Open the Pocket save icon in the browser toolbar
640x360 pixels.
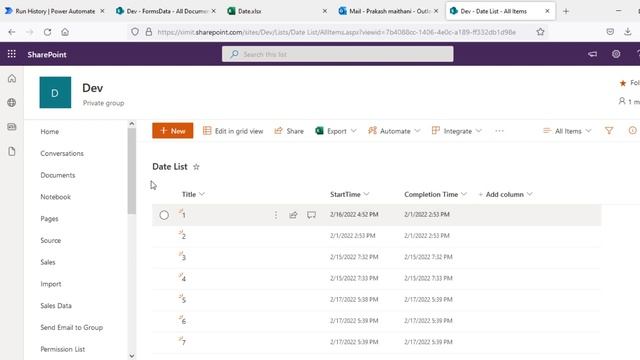(610, 32)
